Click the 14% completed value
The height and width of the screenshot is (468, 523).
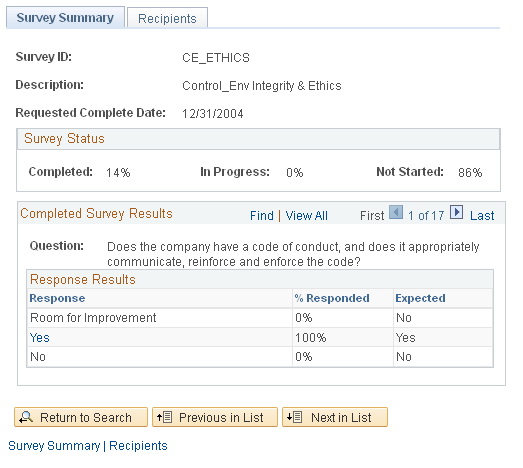pyautogui.click(x=118, y=172)
